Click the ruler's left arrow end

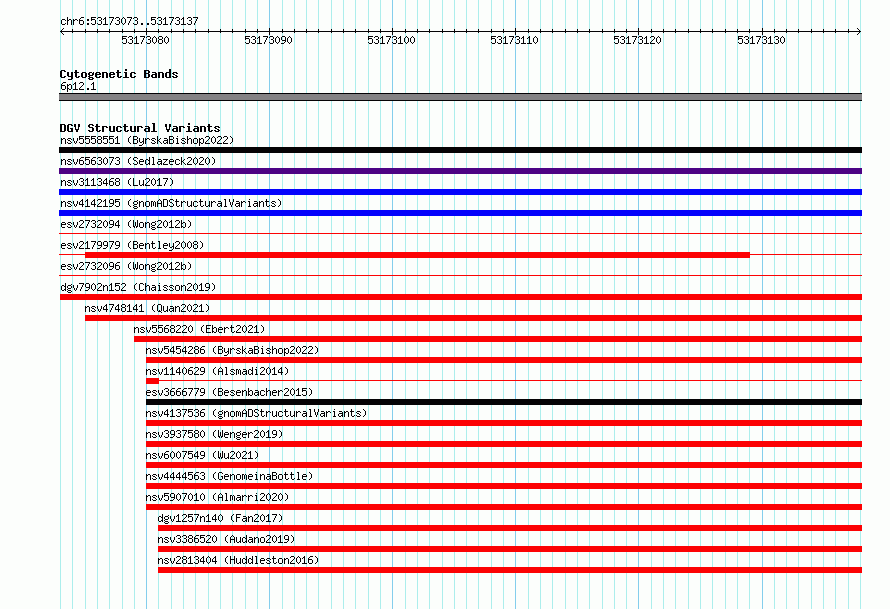(x=62, y=32)
